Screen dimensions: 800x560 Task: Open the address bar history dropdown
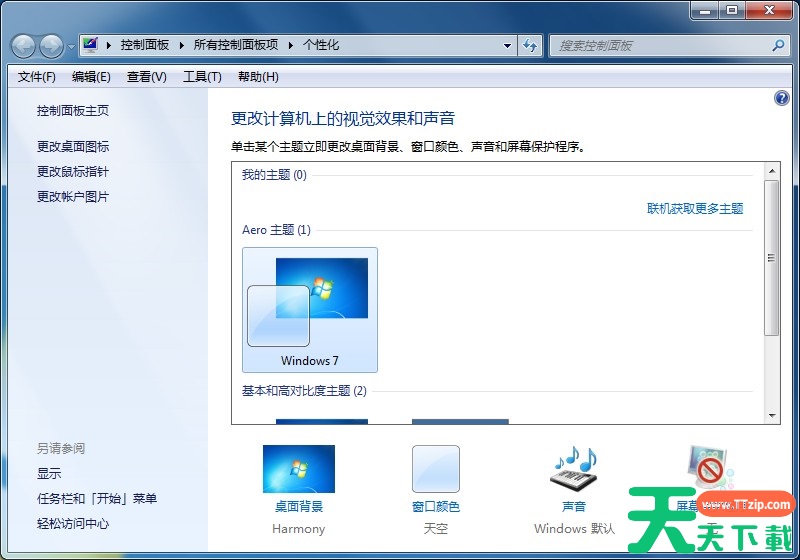coord(507,45)
